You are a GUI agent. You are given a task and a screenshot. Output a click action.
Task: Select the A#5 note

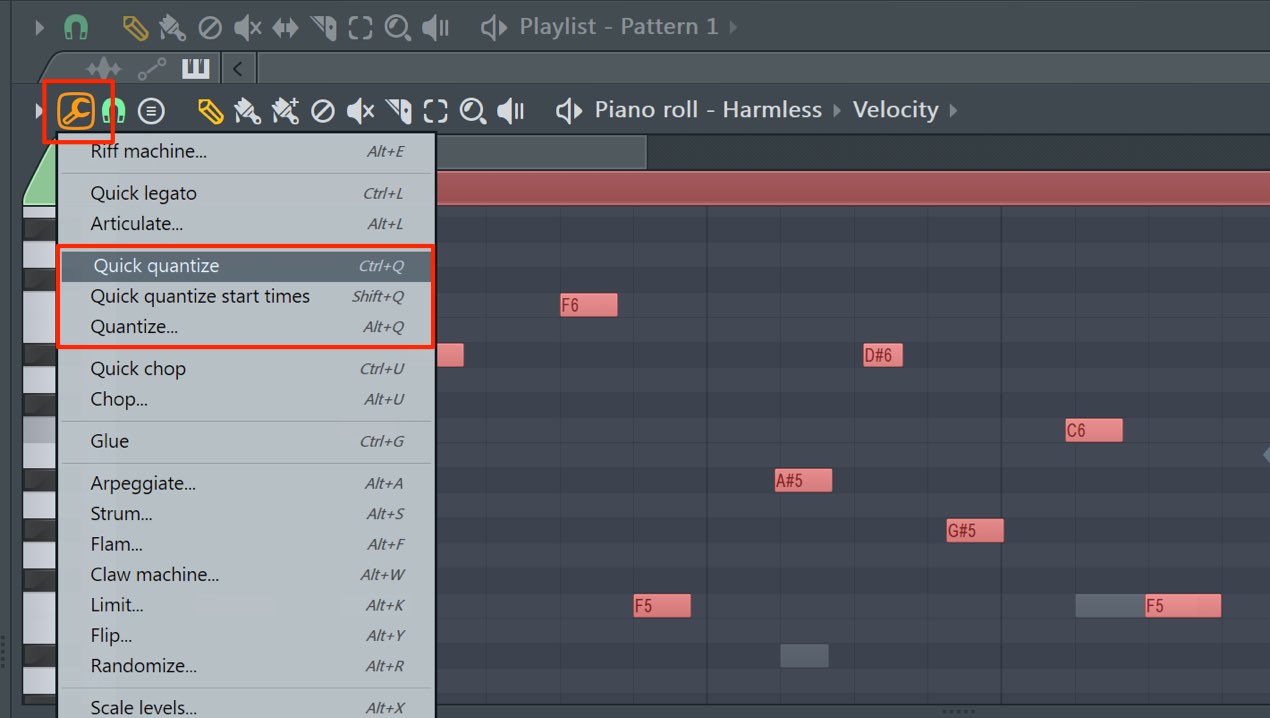pyautogui.click(x=803, y=480)
